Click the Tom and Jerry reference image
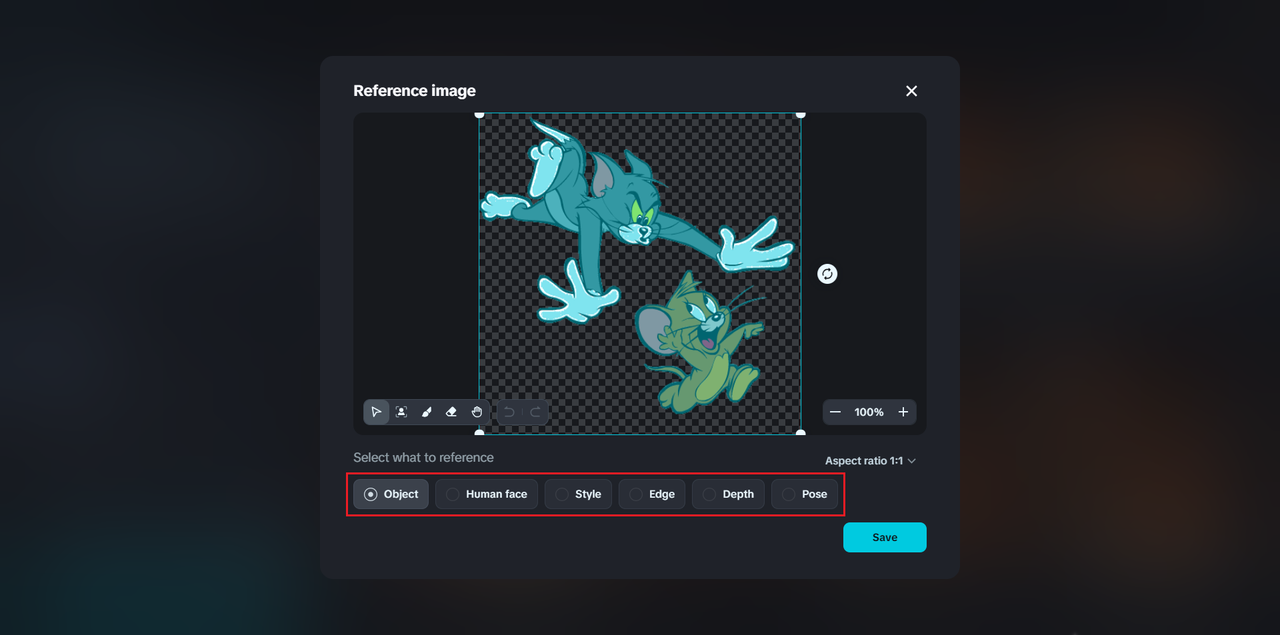Viewport: 1280px width, 635px height. [x=640, y=274]
